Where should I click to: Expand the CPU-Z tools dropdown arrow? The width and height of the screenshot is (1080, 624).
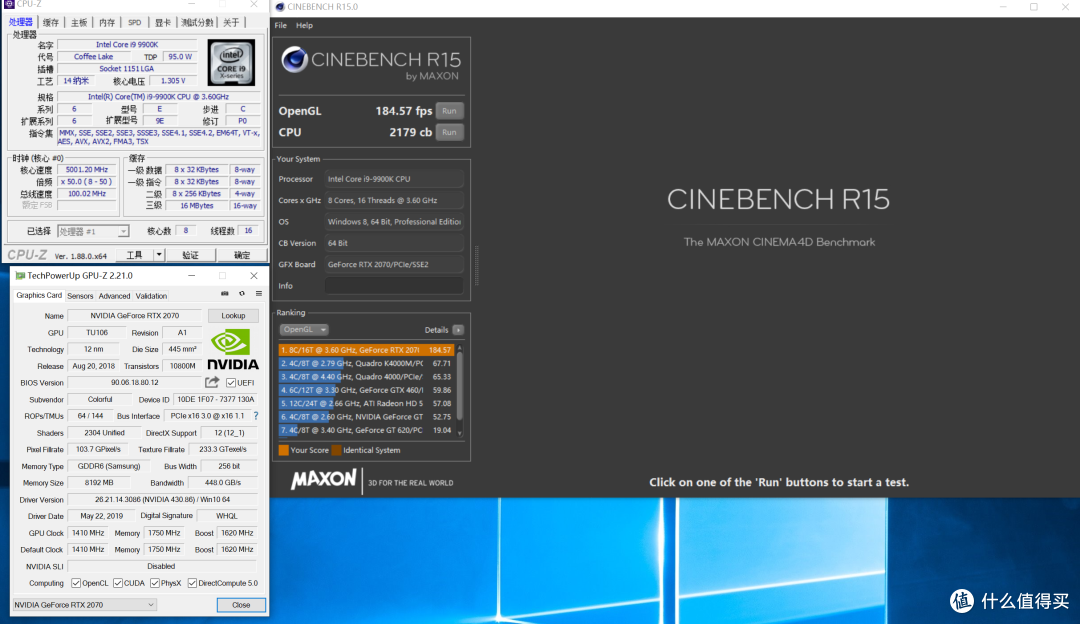[158, 255]
